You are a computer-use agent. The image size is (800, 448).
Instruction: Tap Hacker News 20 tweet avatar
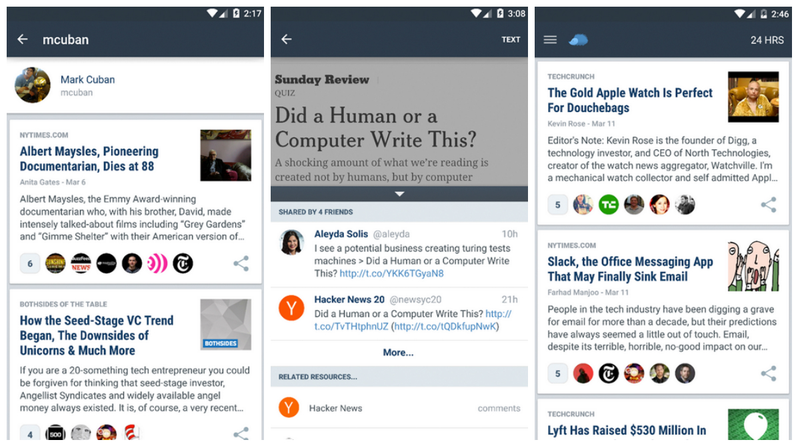click(x=291, y=308)
